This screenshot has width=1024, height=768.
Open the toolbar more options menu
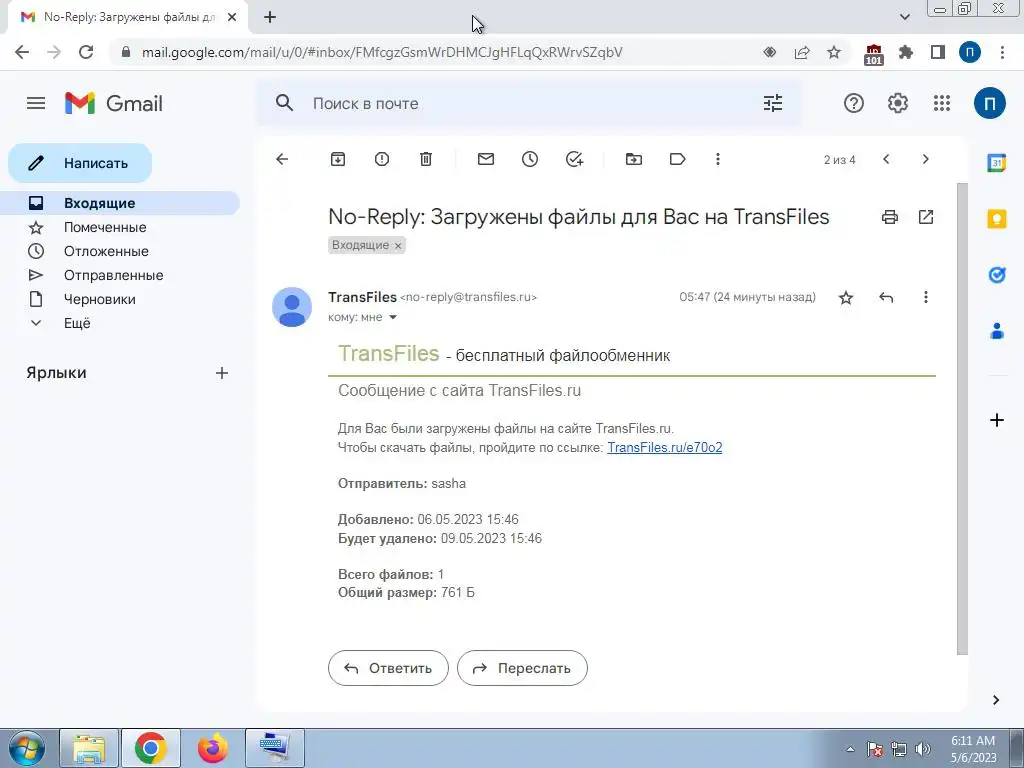click(718, 159)
